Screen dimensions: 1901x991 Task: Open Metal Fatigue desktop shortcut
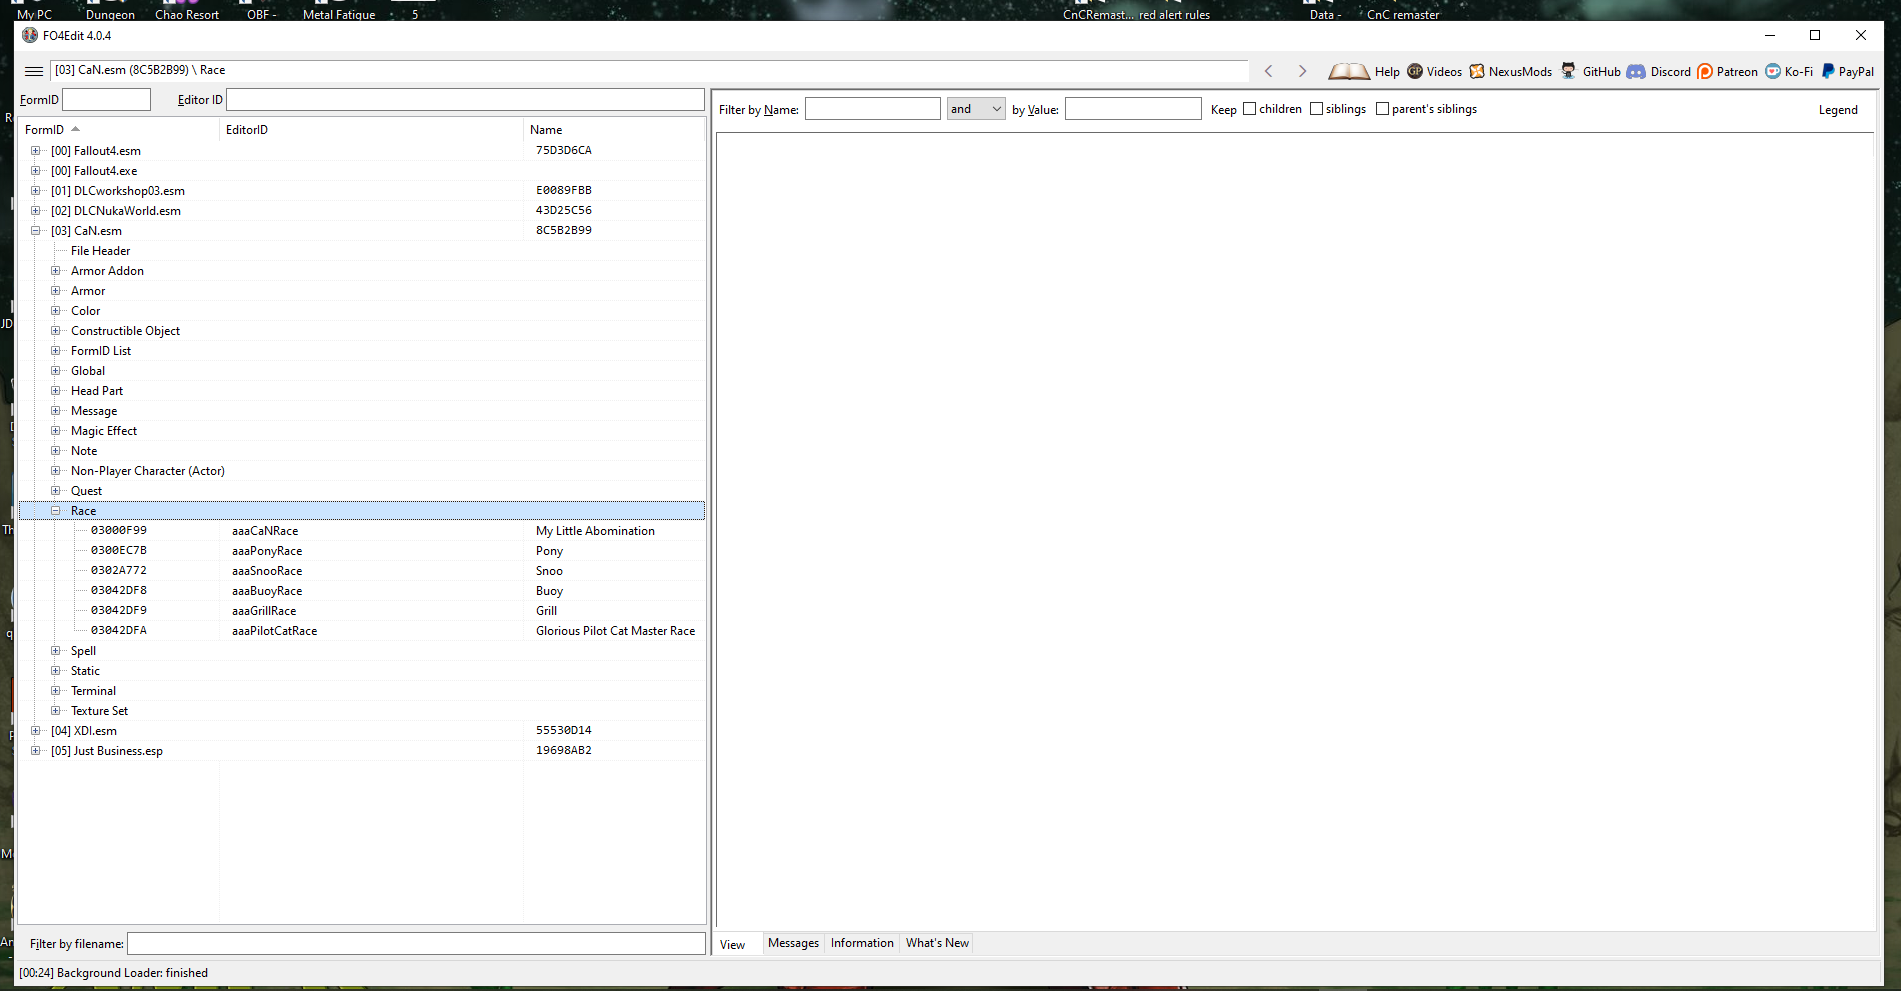(339, 10)
